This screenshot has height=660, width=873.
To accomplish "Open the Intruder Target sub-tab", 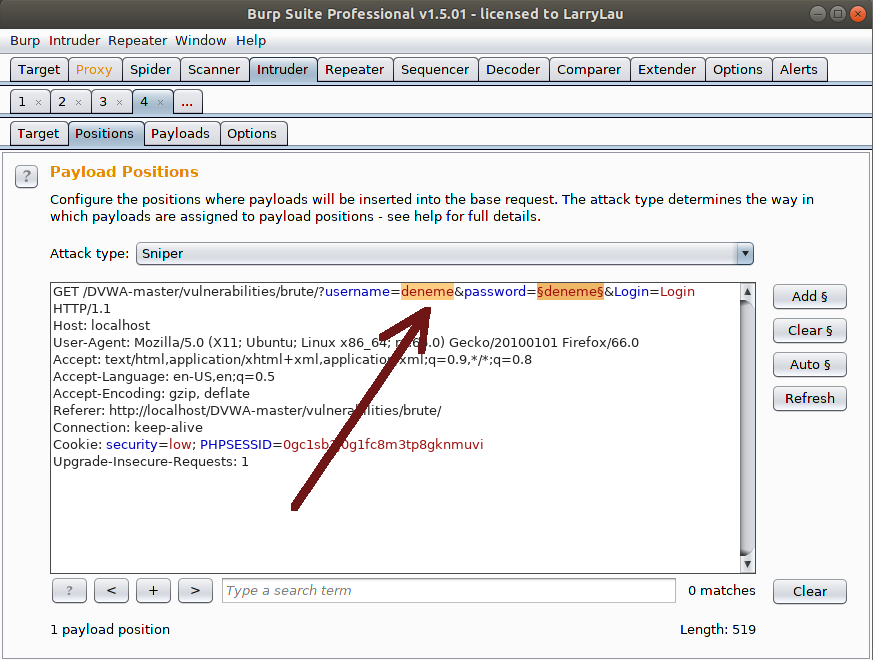I will (x=38, y=134).
